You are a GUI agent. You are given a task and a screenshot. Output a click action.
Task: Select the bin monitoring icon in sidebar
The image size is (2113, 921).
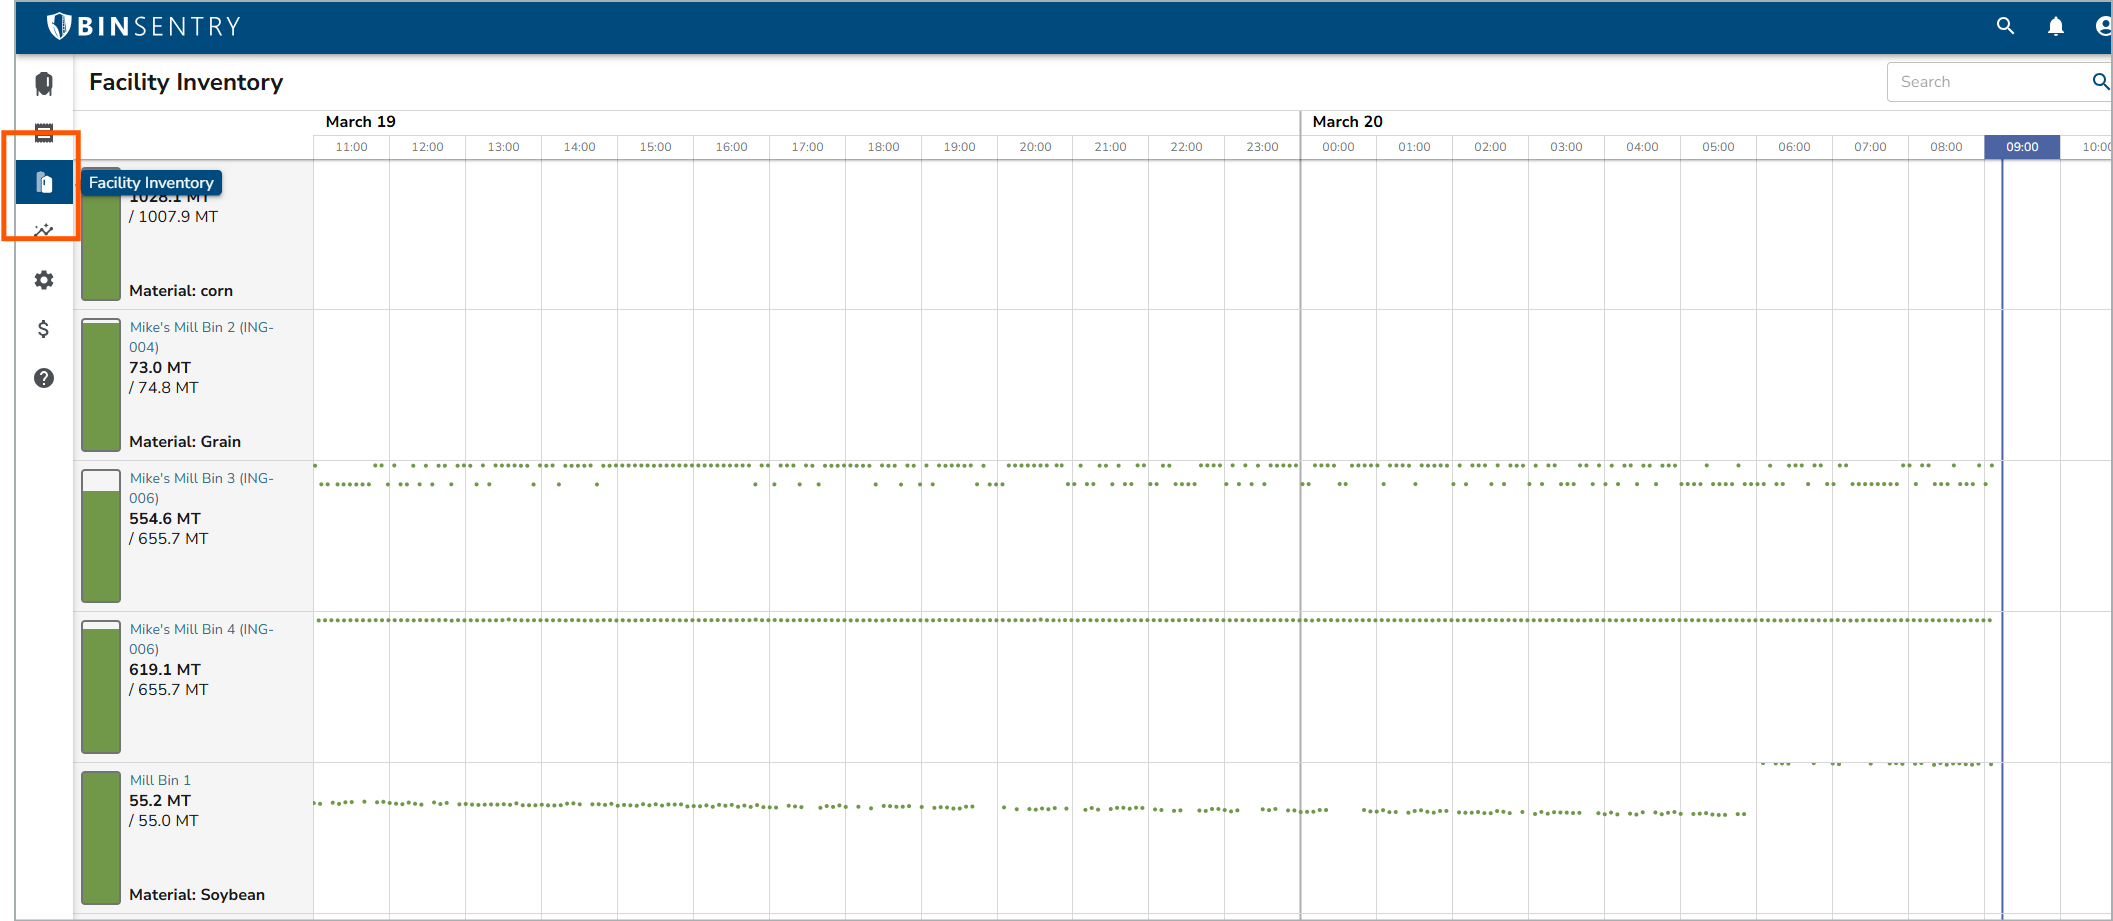[x=43, y=84]
